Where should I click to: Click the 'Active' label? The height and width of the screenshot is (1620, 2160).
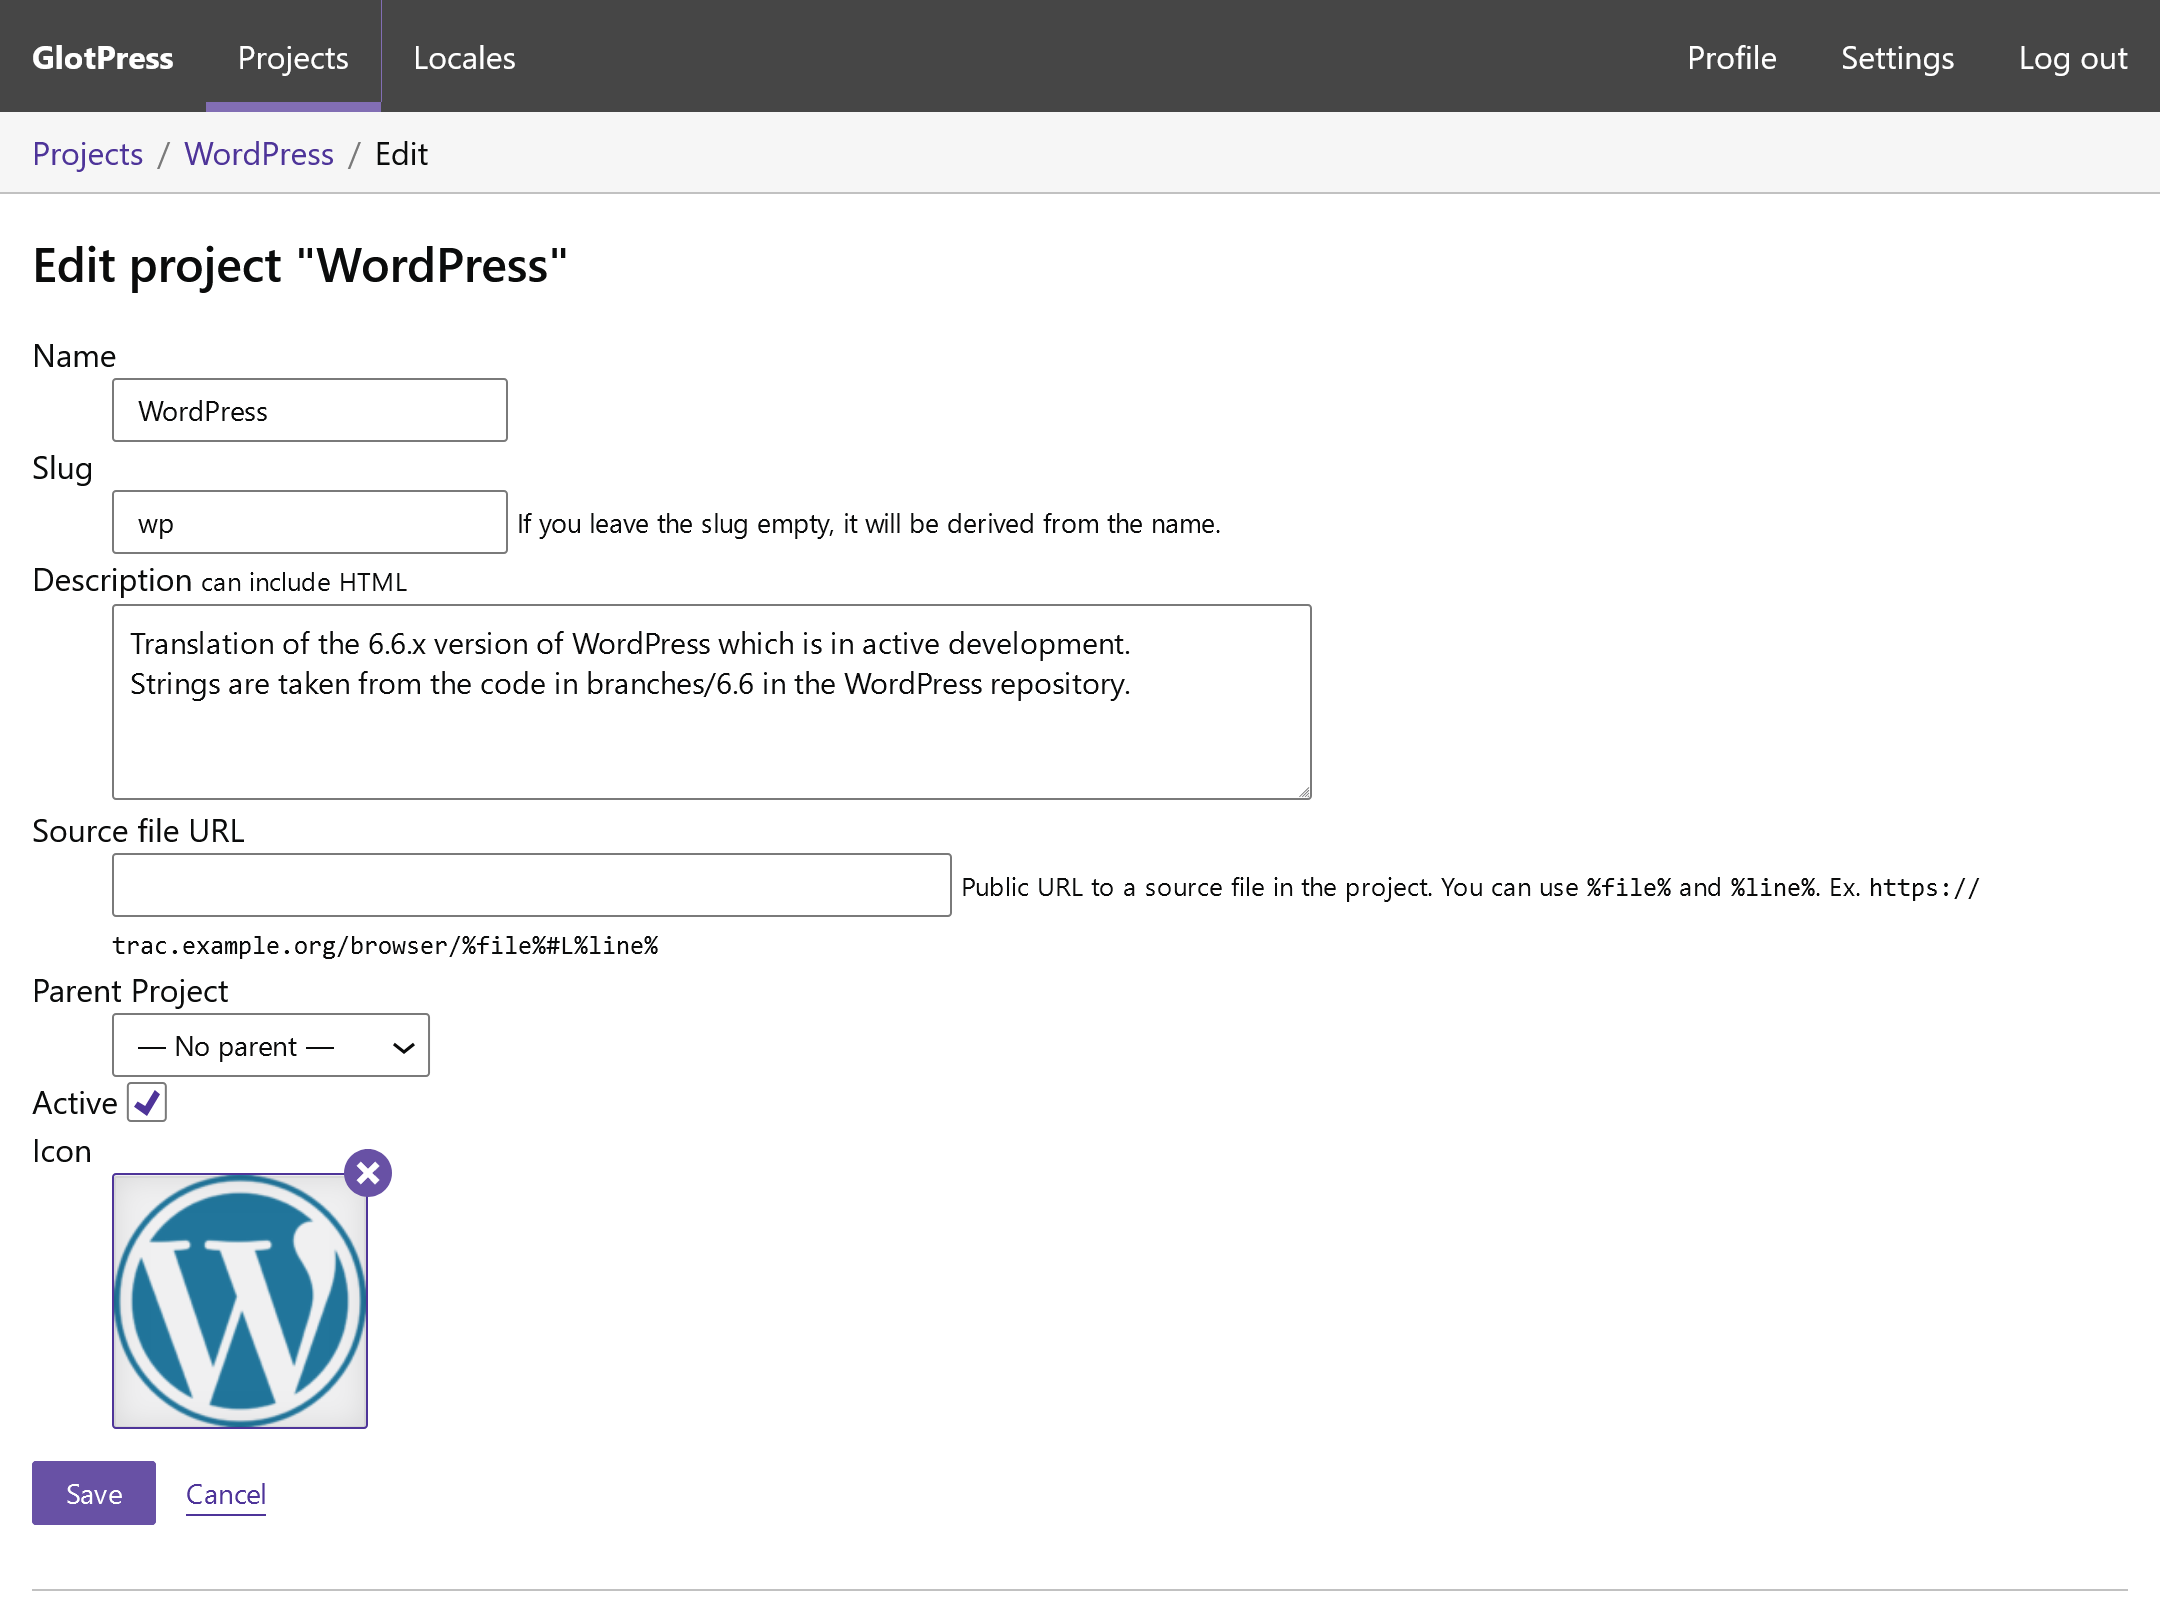pyautogui.click(x=75, y=1103)
